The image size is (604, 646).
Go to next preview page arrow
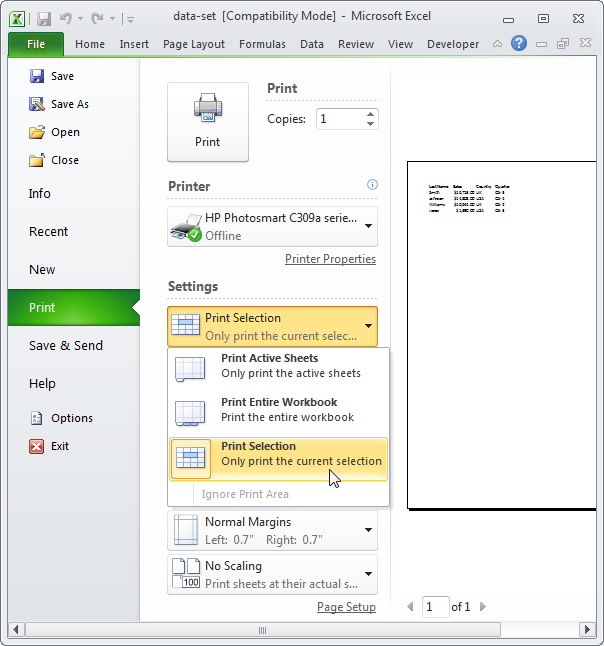(483, 606)
